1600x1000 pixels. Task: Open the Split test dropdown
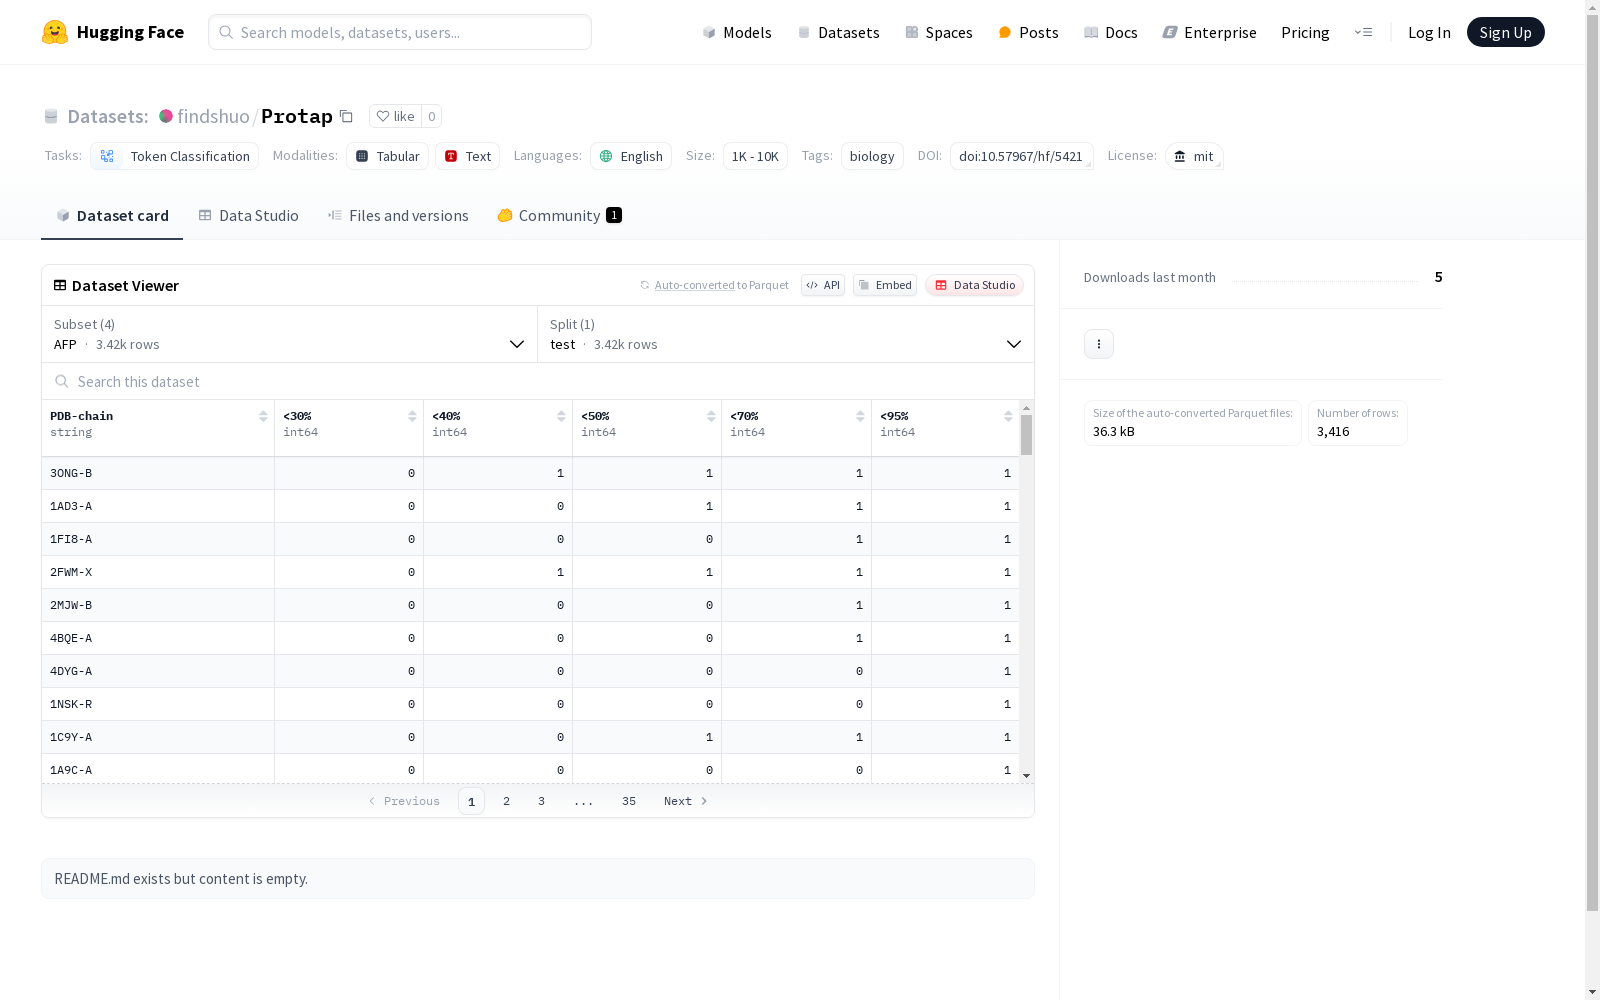[x=786, y=334]
